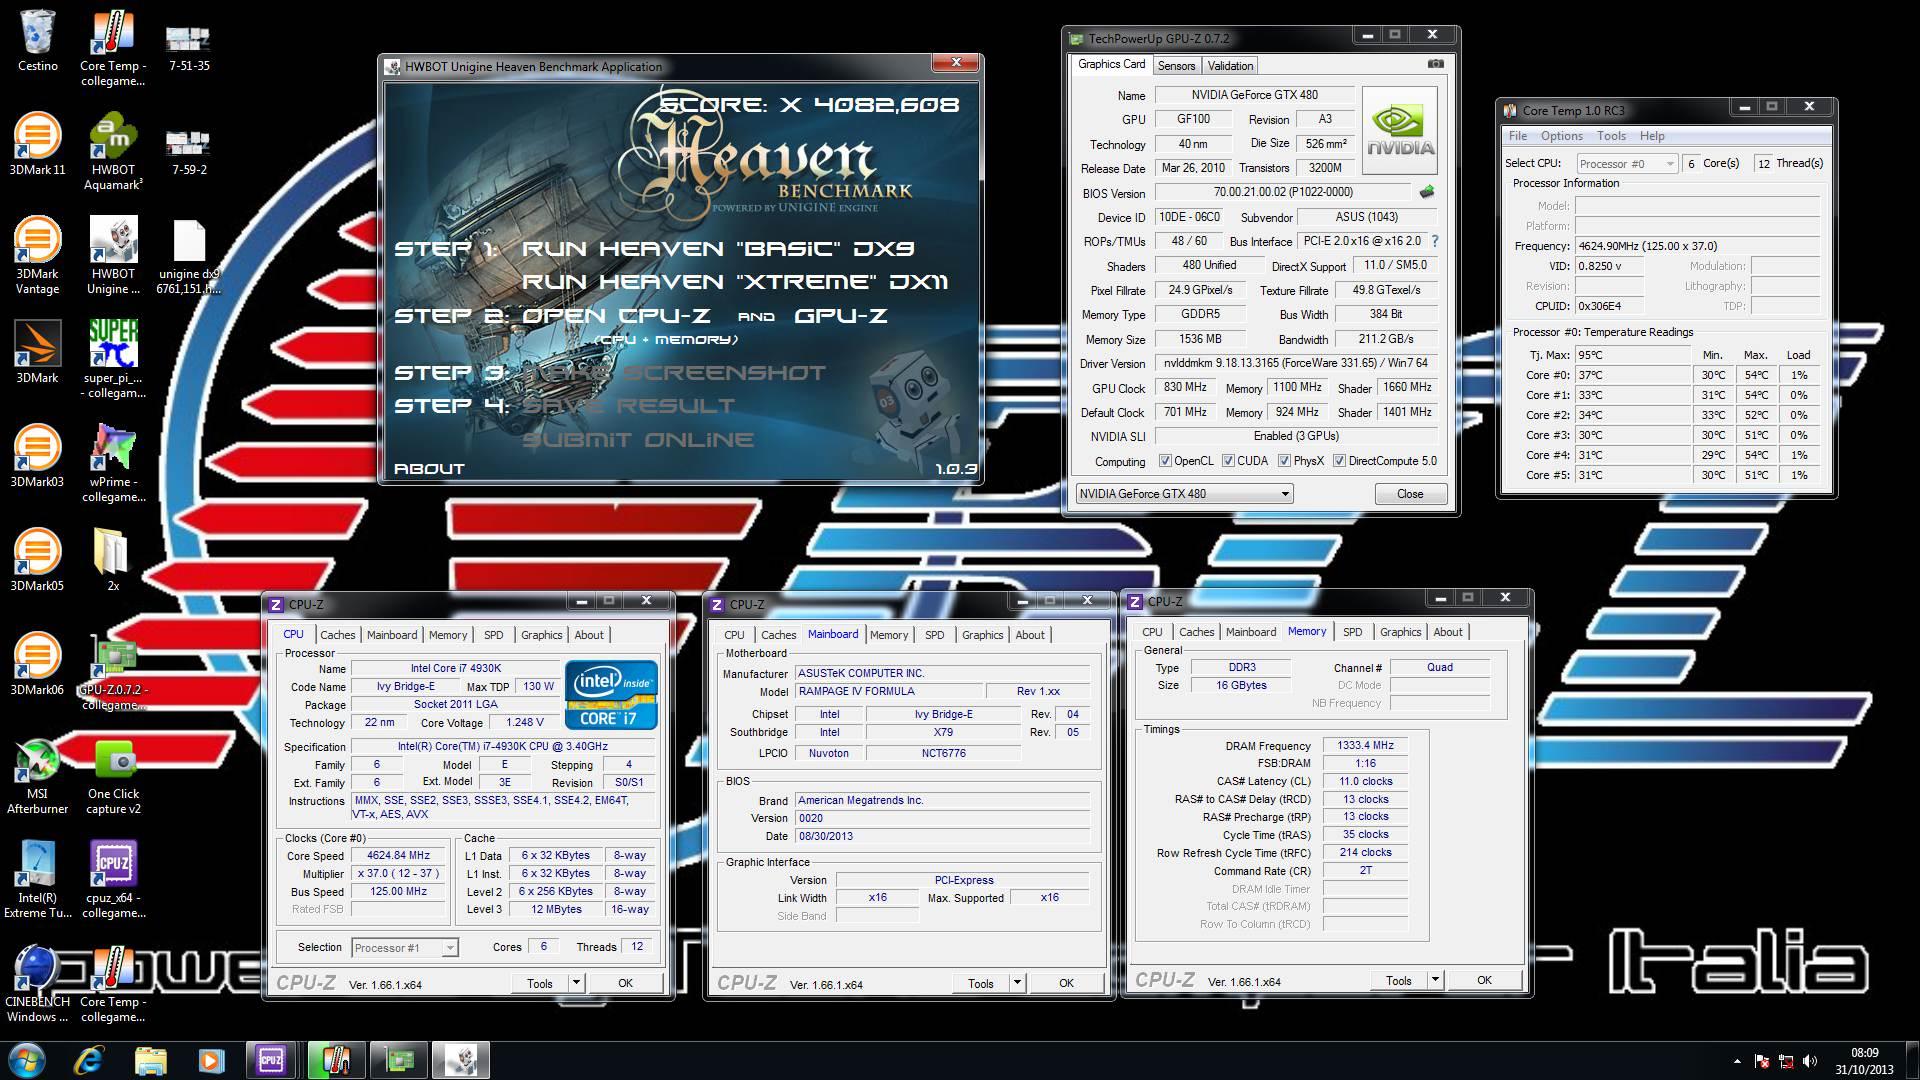
Task: Click OK in CPU-Z CPU window
Action: pyautogui.click(x=625, y=983)
